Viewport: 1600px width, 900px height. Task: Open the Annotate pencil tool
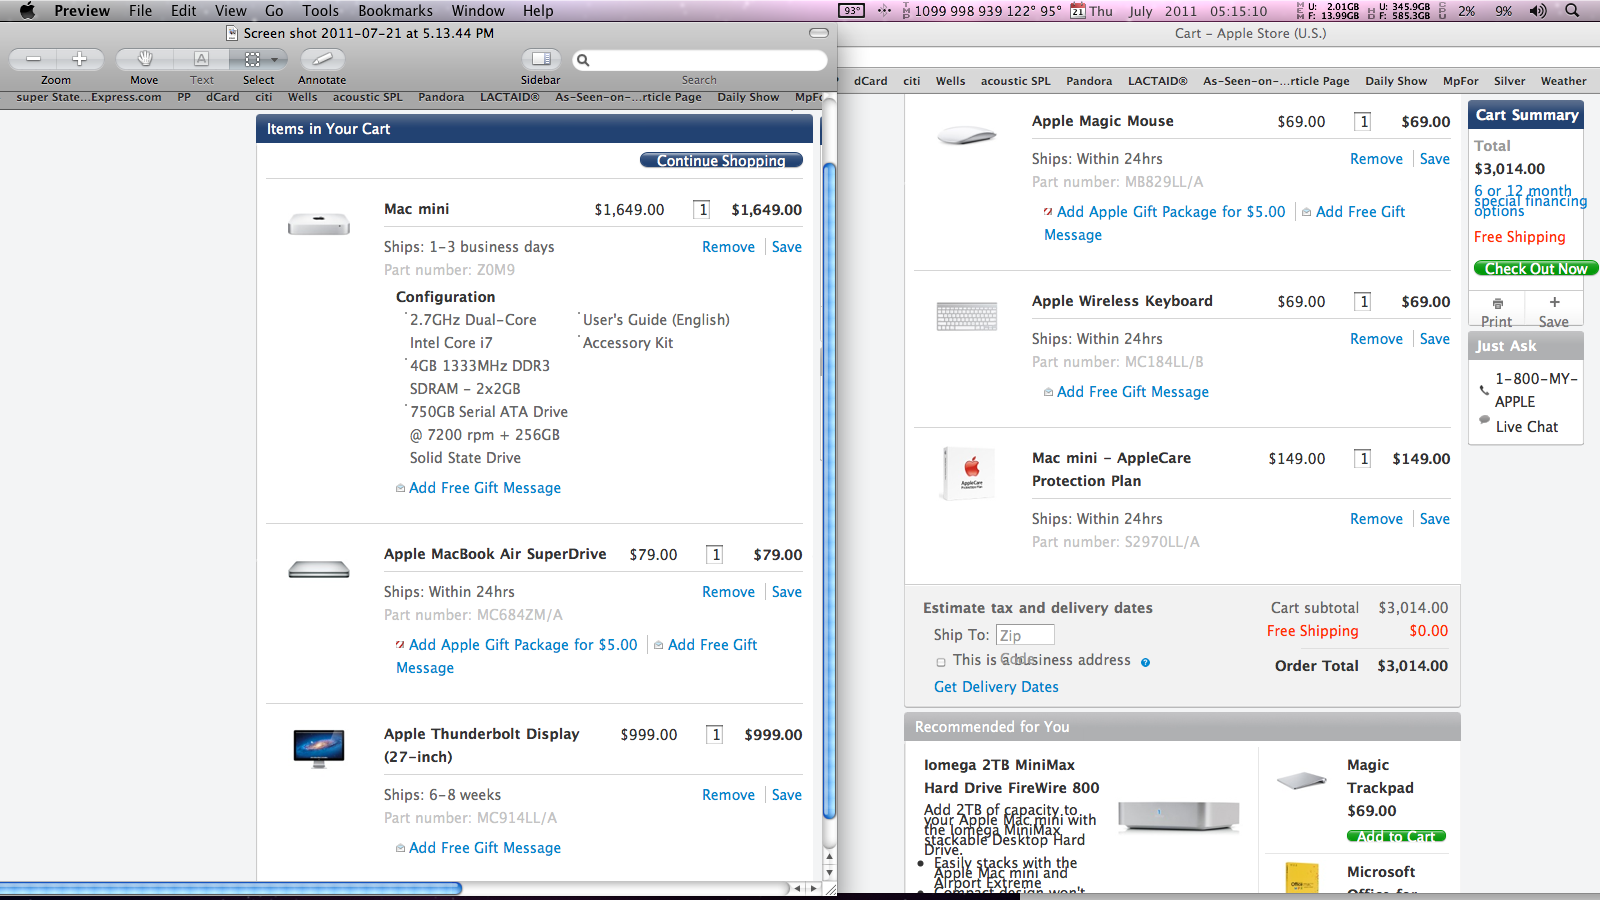coord(322,59)
